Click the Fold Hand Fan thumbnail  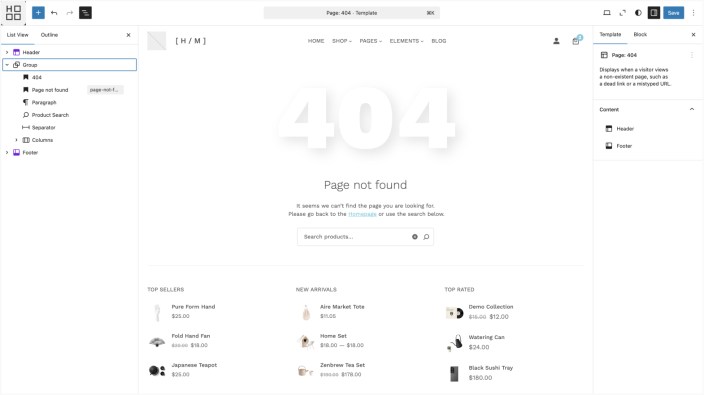[157, 342]
